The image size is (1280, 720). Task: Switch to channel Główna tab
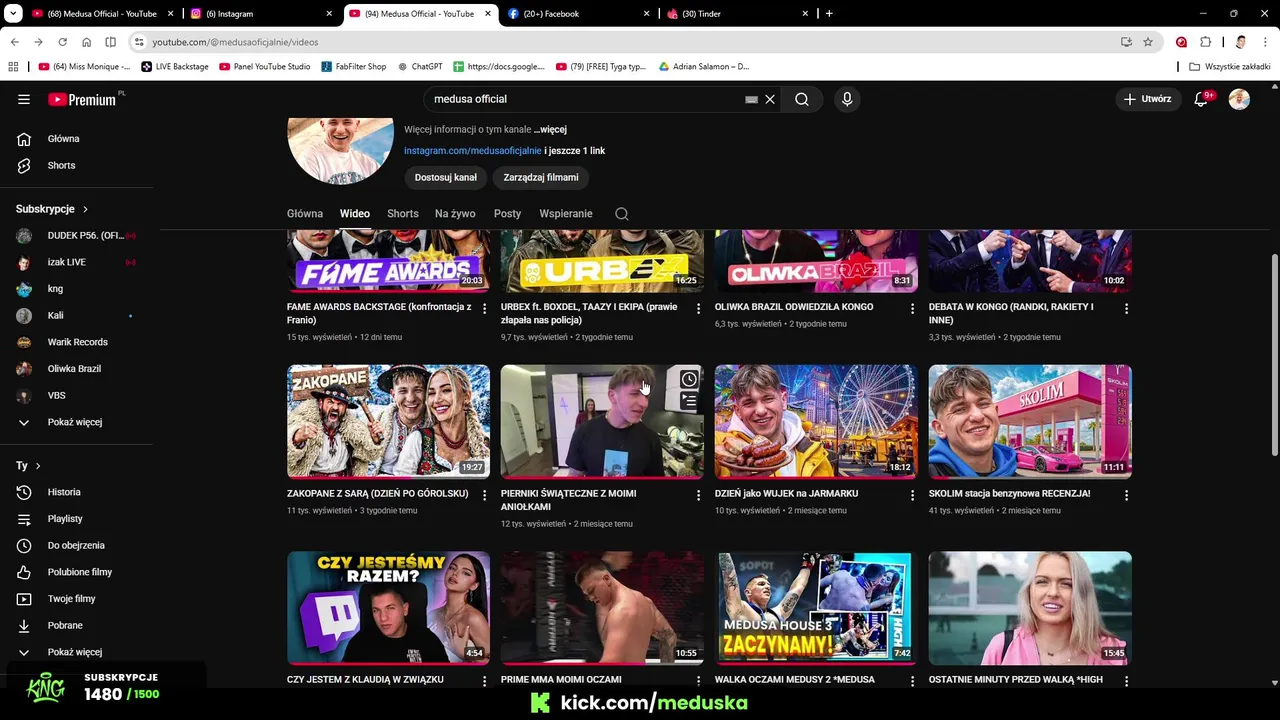point(305,214)
